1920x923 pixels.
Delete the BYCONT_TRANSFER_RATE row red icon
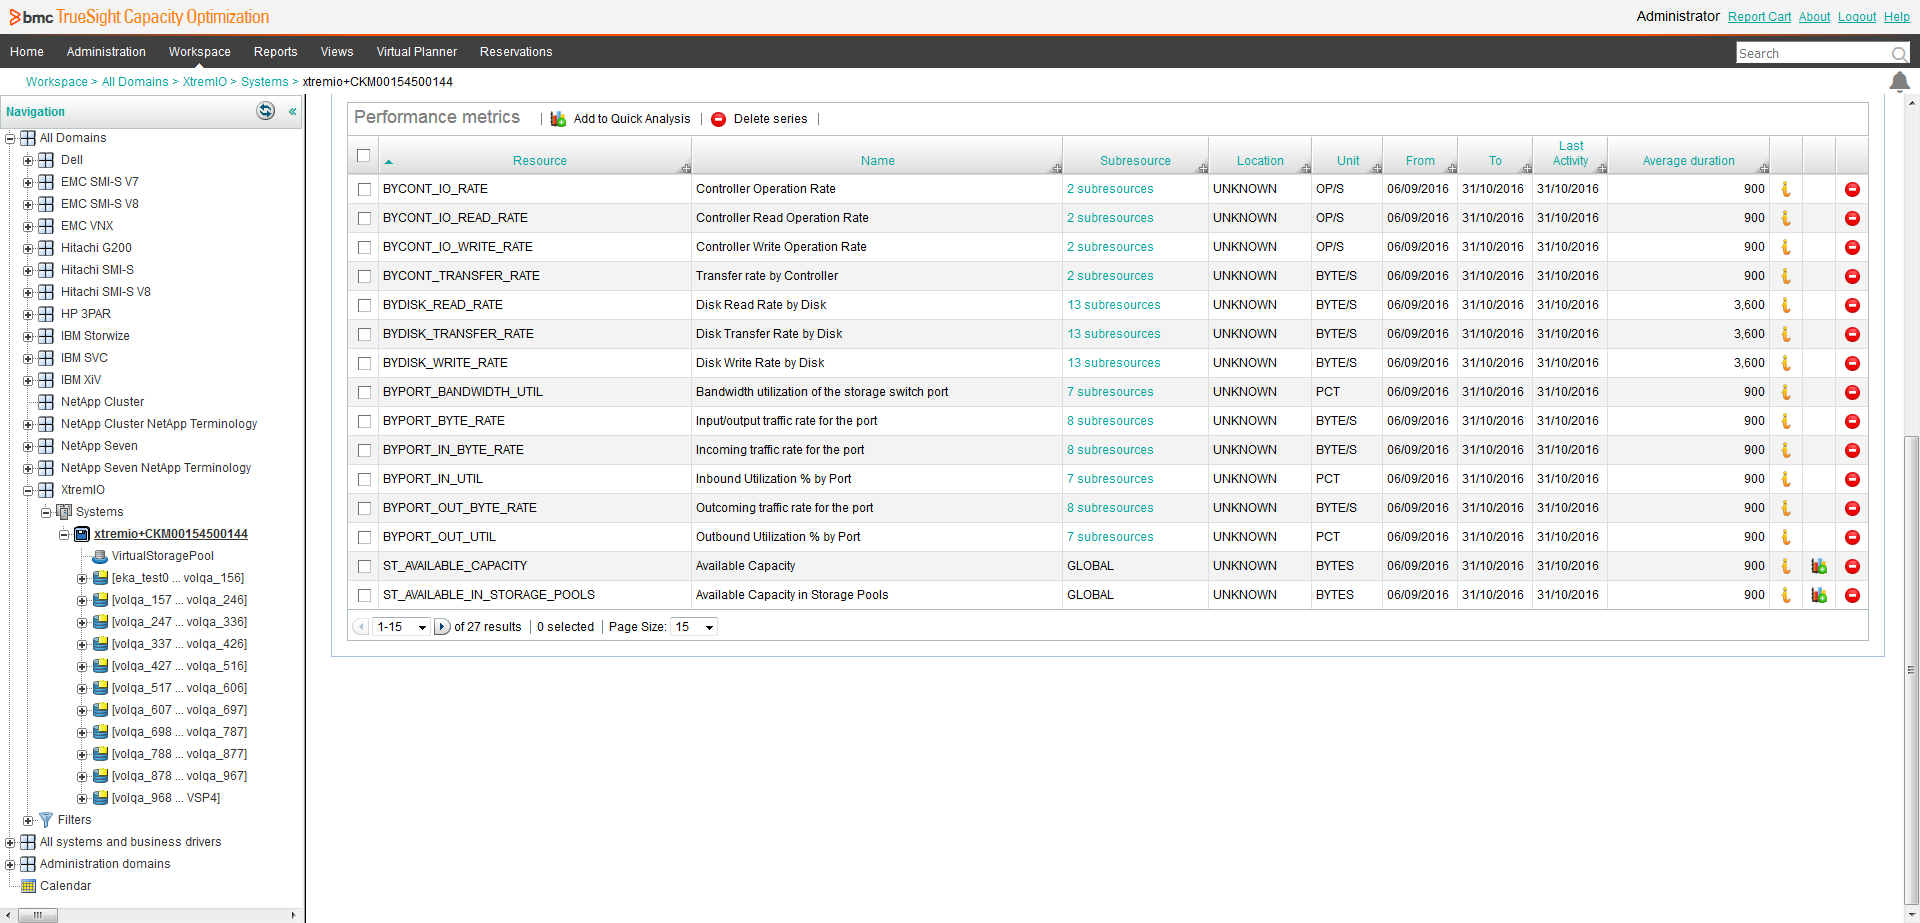pyautogui.click(x=1852, y=276)
